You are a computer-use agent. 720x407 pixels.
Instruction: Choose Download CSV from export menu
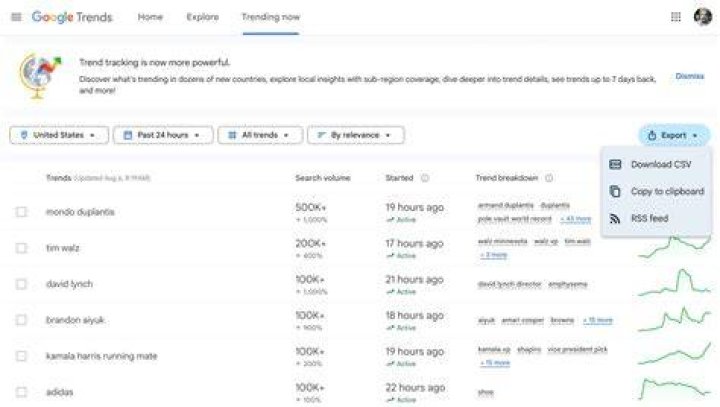click(x=656, y=164)
